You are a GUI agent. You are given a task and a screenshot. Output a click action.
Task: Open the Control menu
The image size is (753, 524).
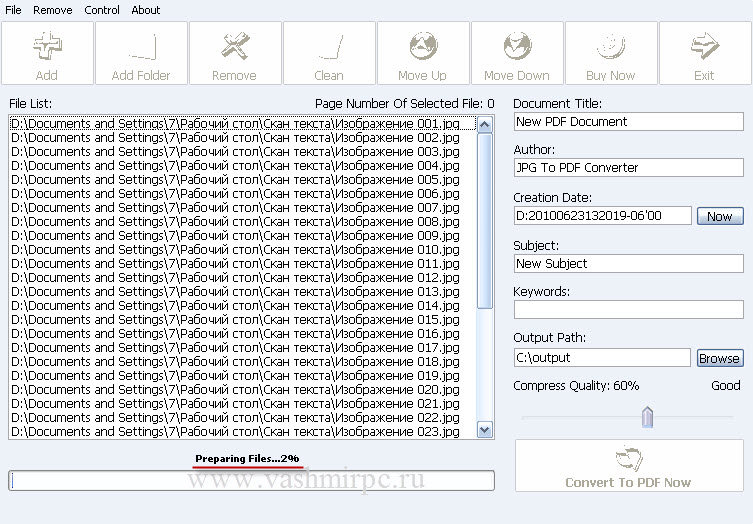tap(102, 10)
